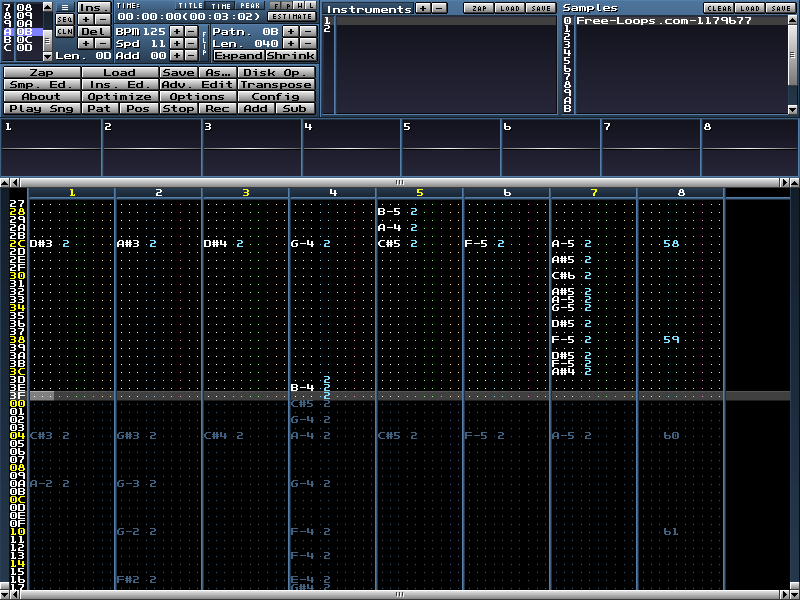
Task: Toggle the P prospective button
Action: click(x=287, y=6)
